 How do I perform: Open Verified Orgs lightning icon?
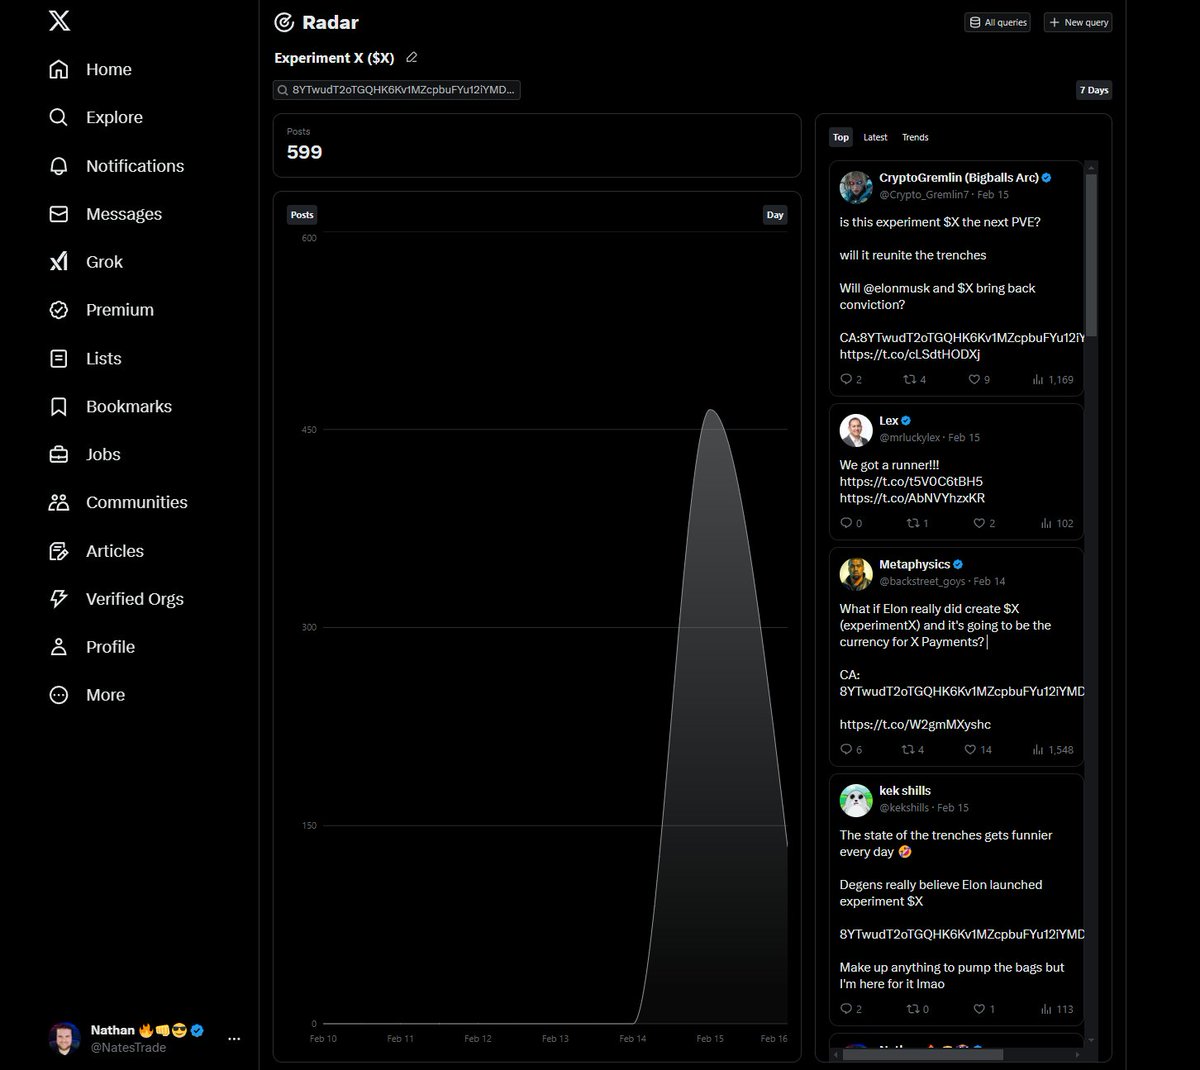click(59, 599)
